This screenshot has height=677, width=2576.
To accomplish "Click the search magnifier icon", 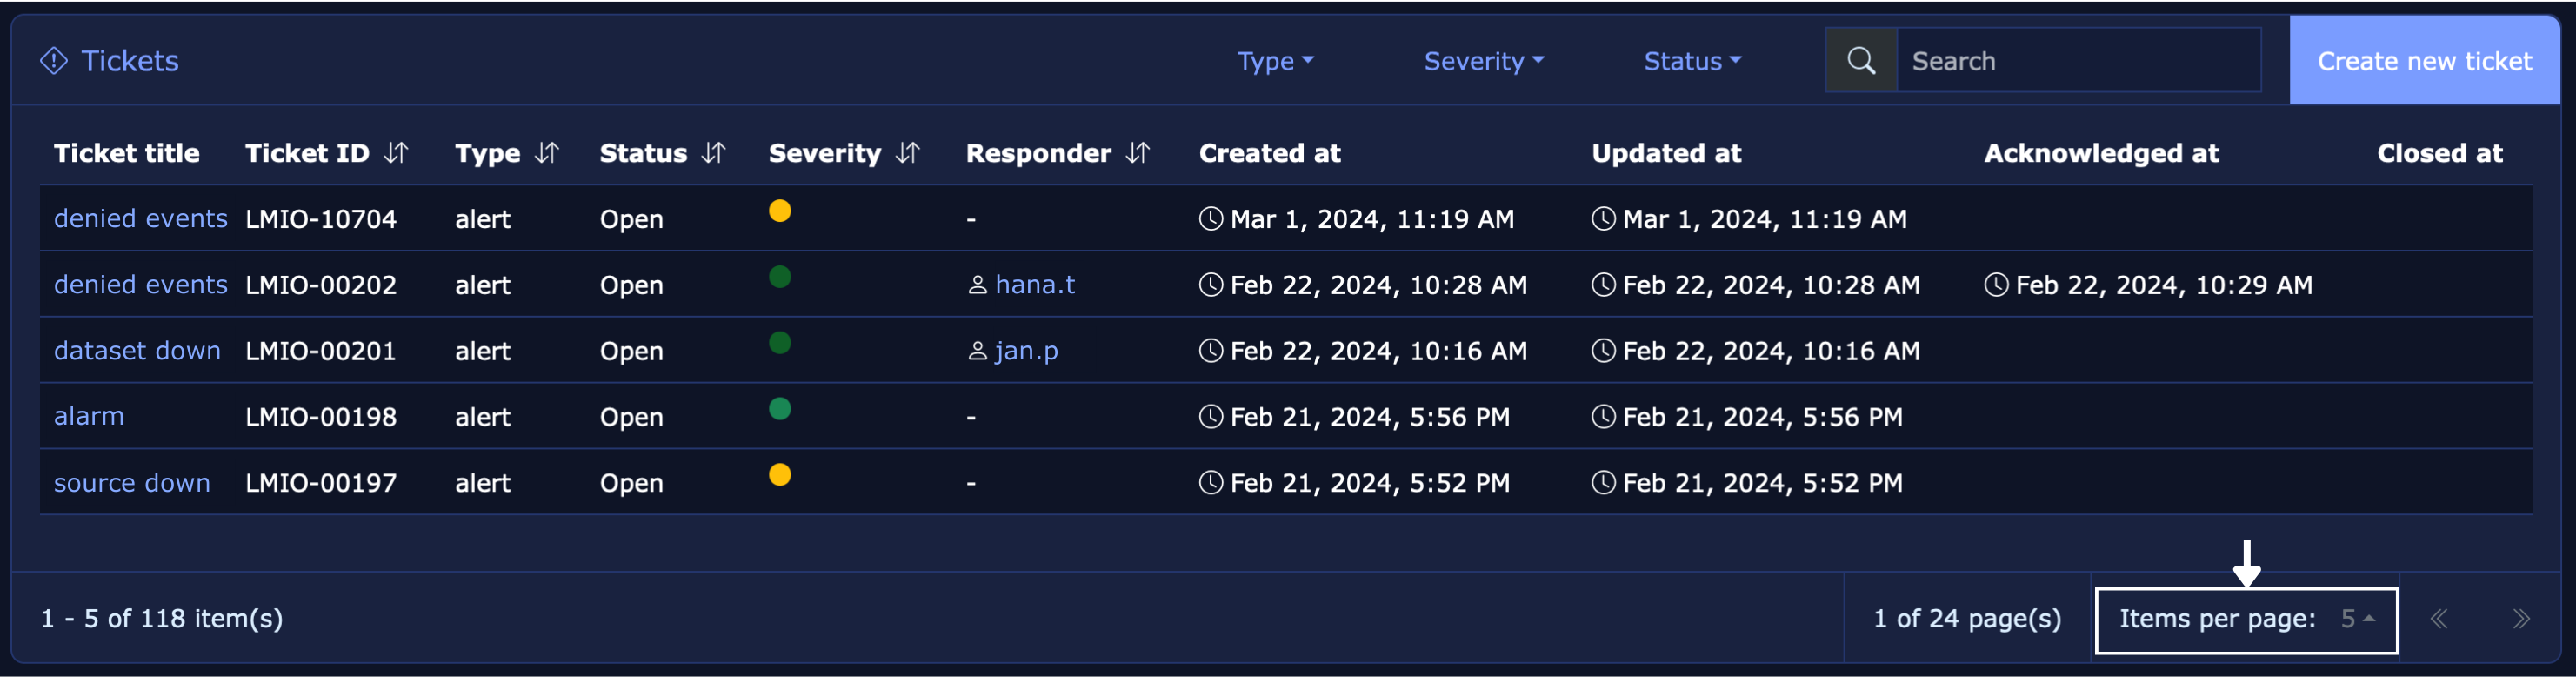I will [x=1861, y=61].
